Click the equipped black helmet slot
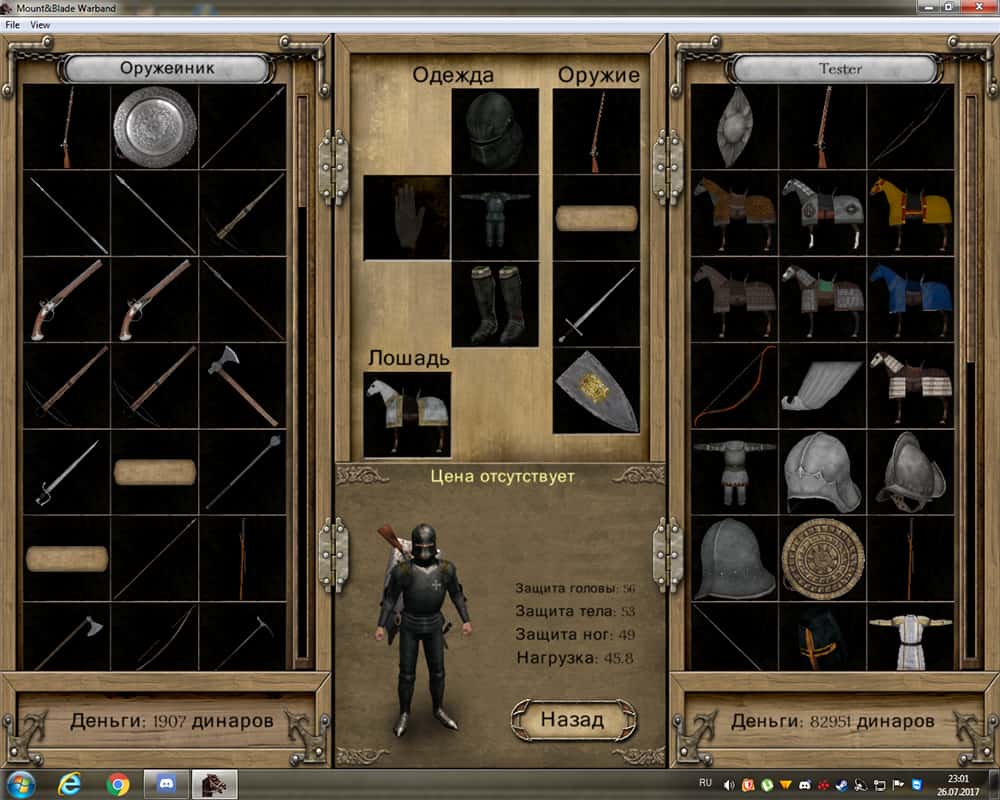Image resolution: width=1000 pixels, height=800 pixels. point(494,131)
